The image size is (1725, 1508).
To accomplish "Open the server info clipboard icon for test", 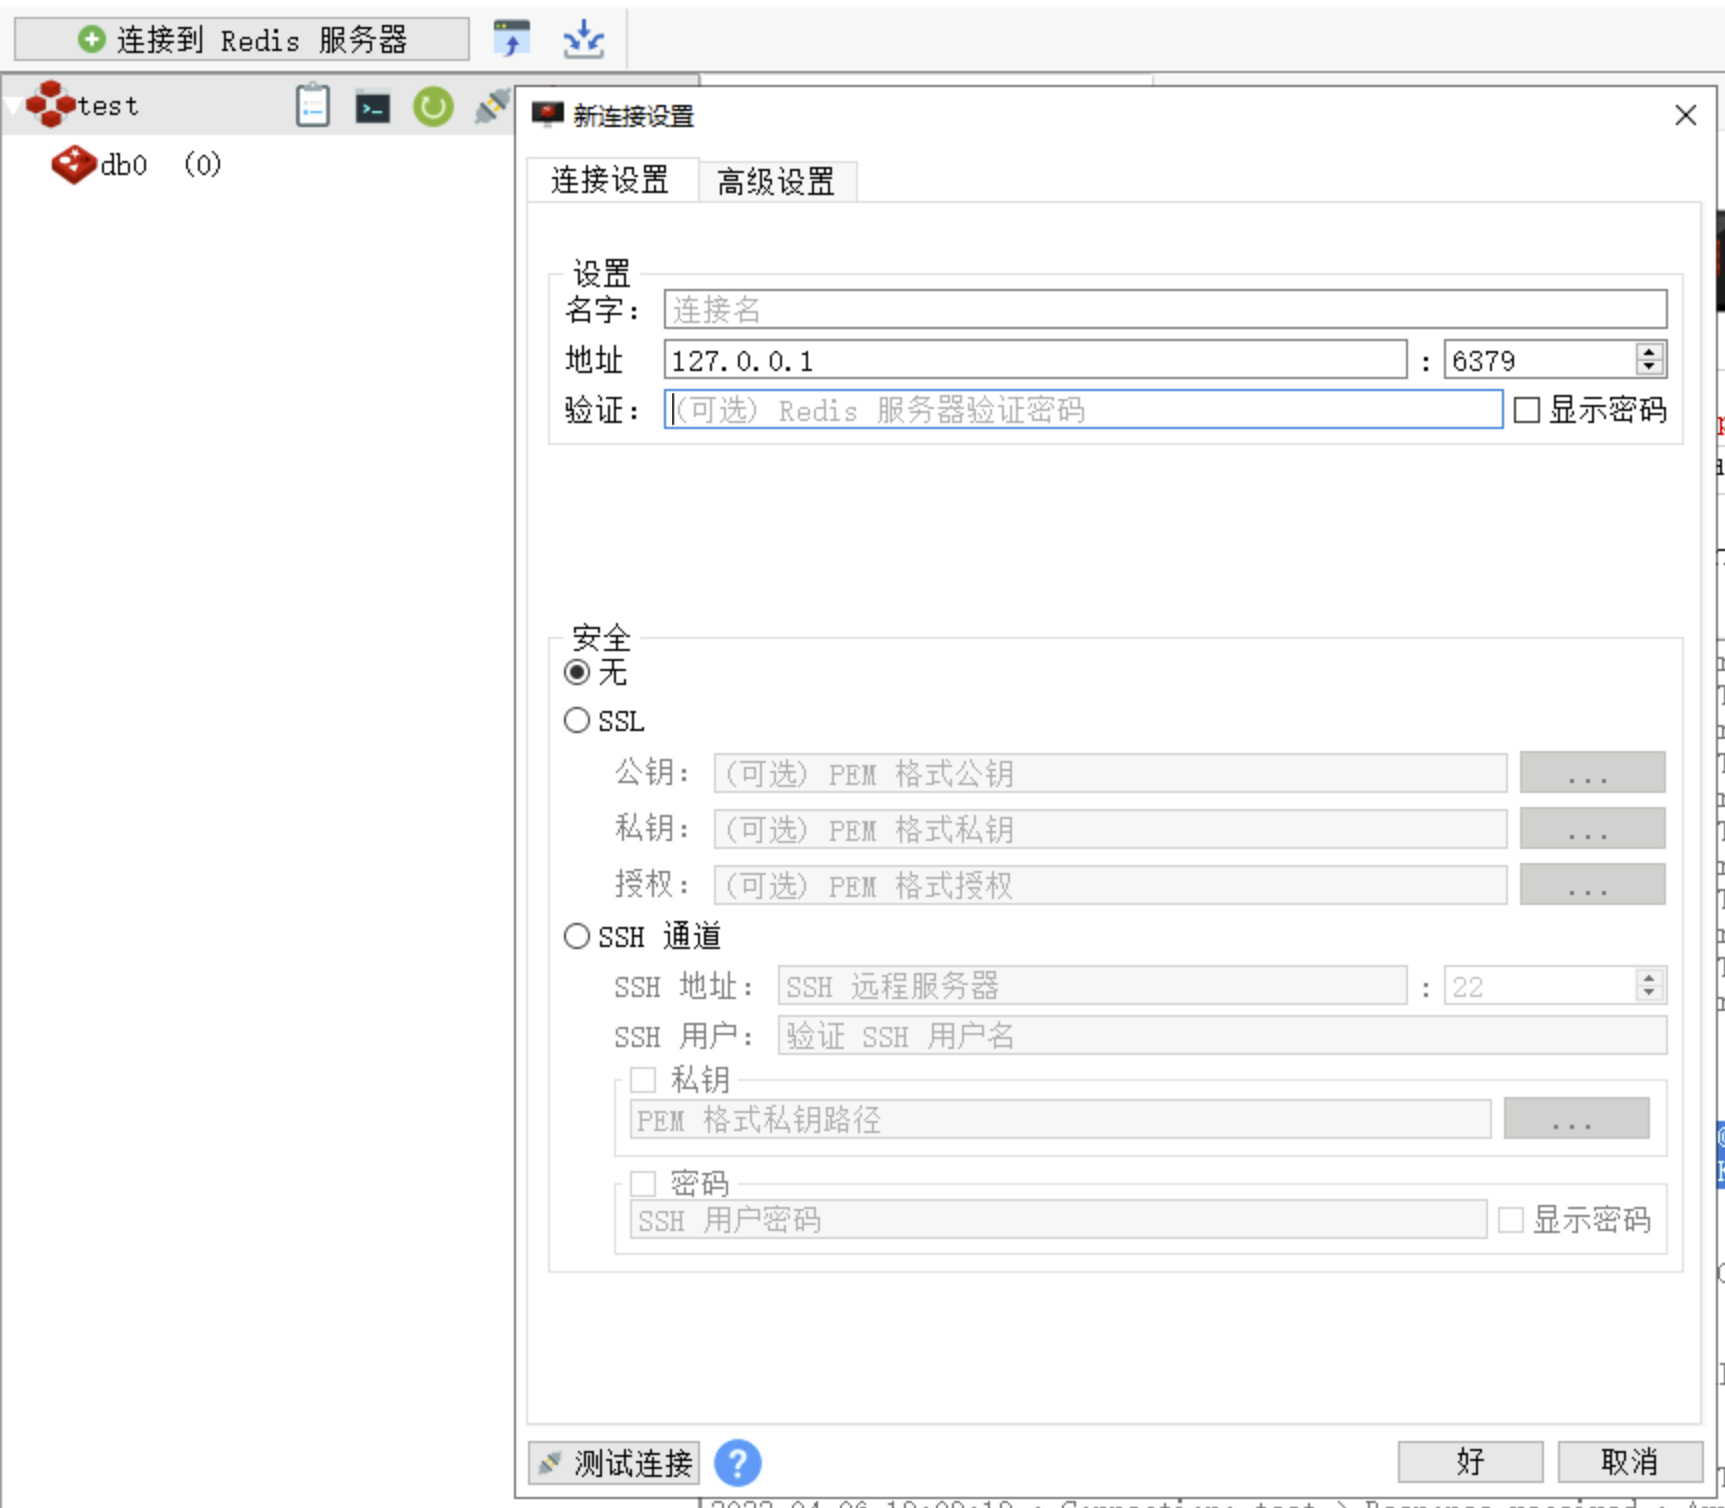I will (313, 105).
